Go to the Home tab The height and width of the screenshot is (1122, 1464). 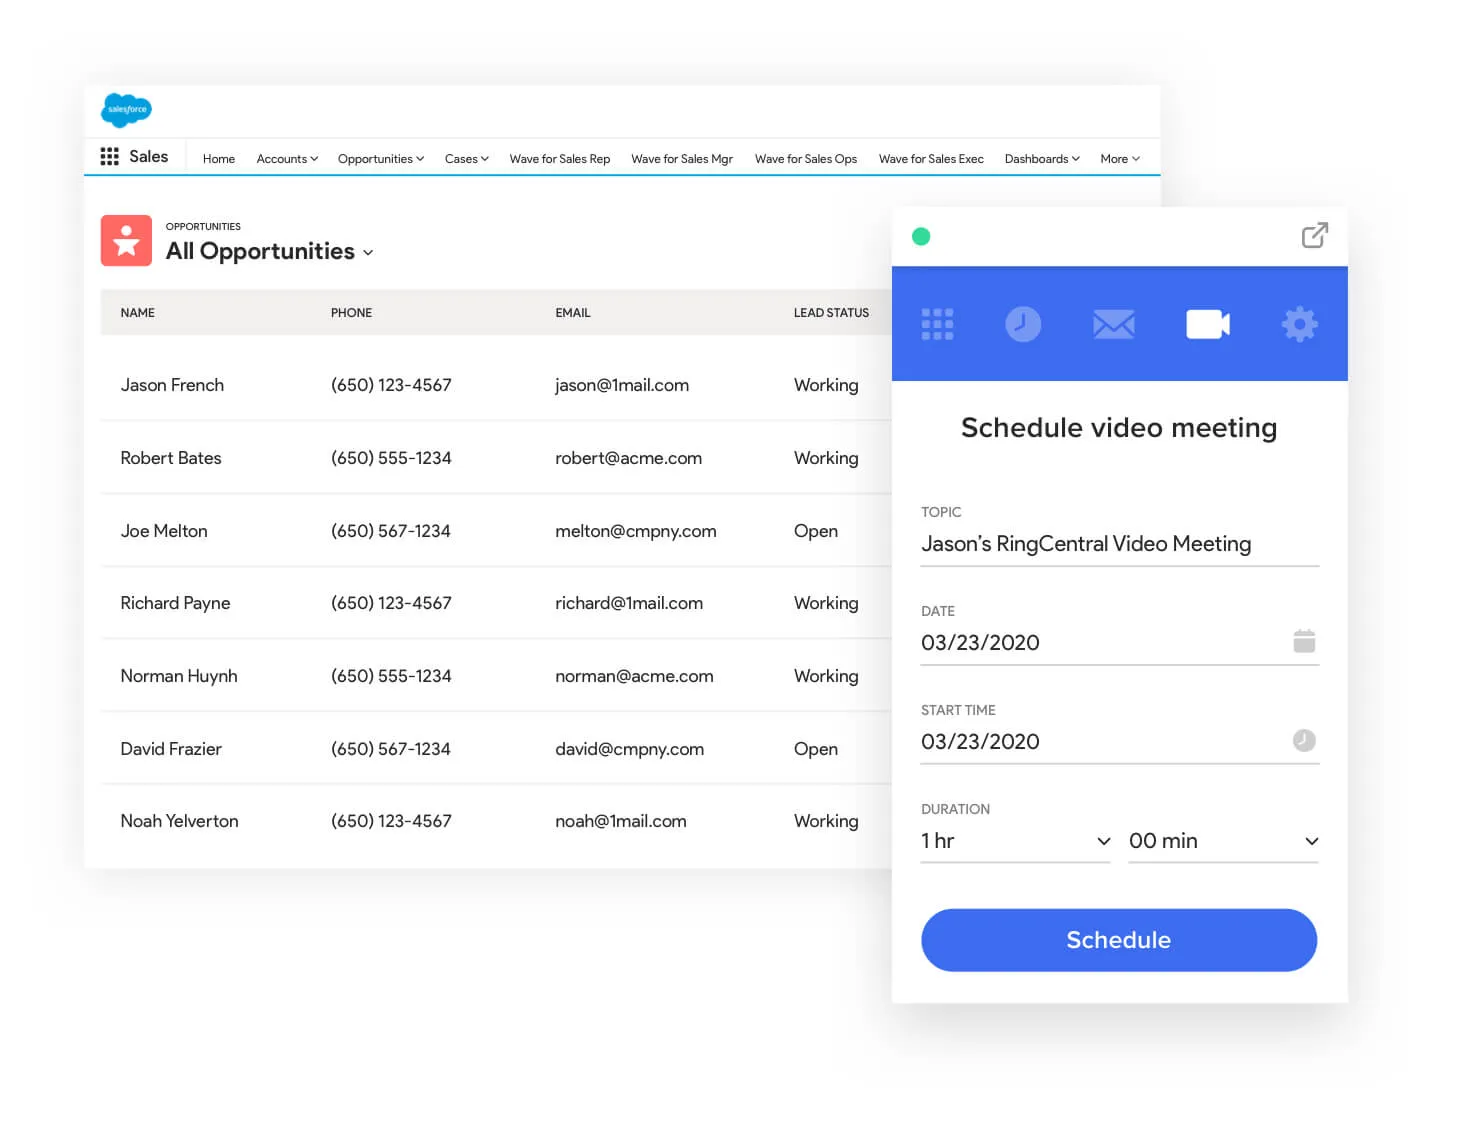coord(219,159)
